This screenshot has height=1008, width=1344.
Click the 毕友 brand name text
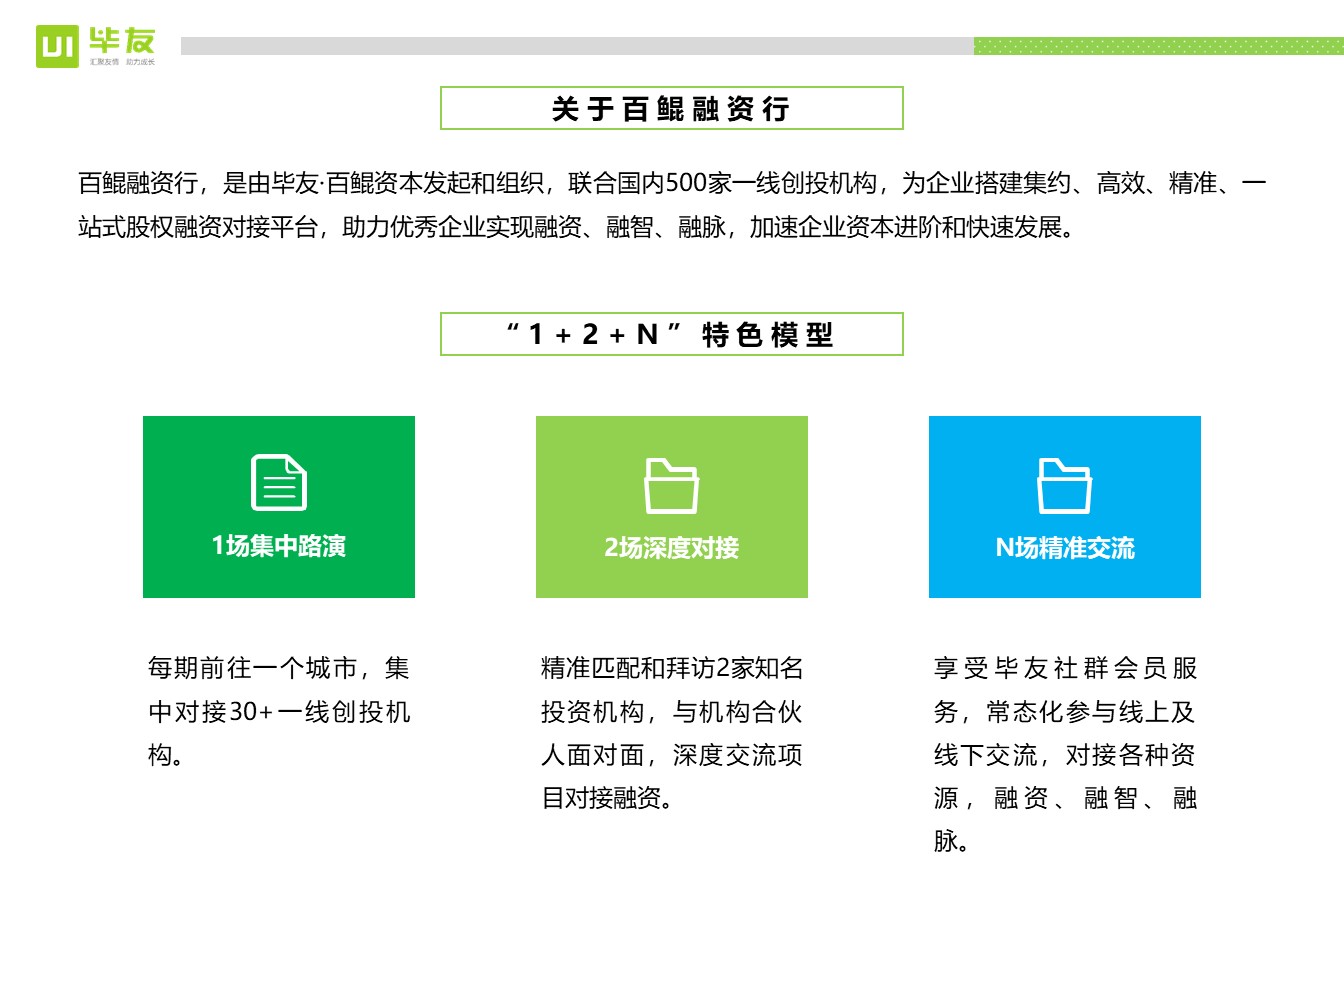click(122, 41)
